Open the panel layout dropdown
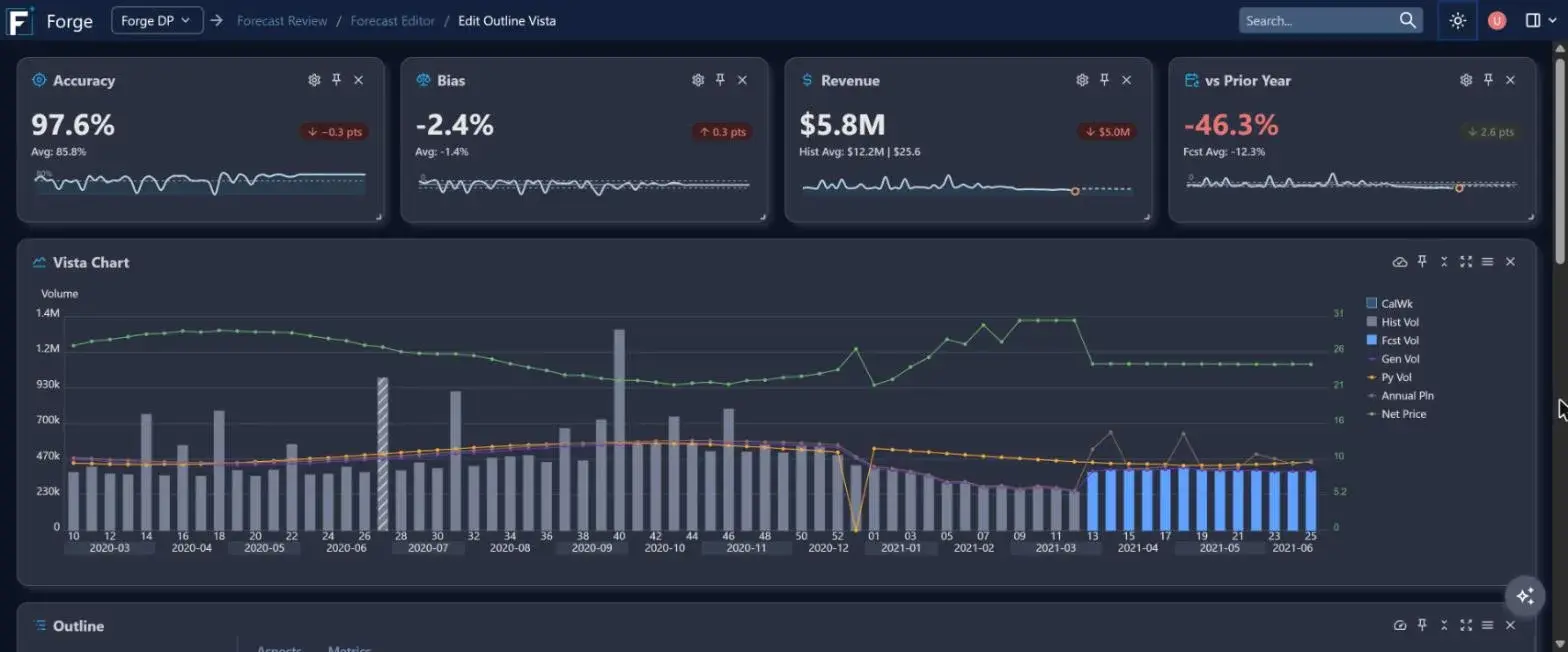 1540,20
